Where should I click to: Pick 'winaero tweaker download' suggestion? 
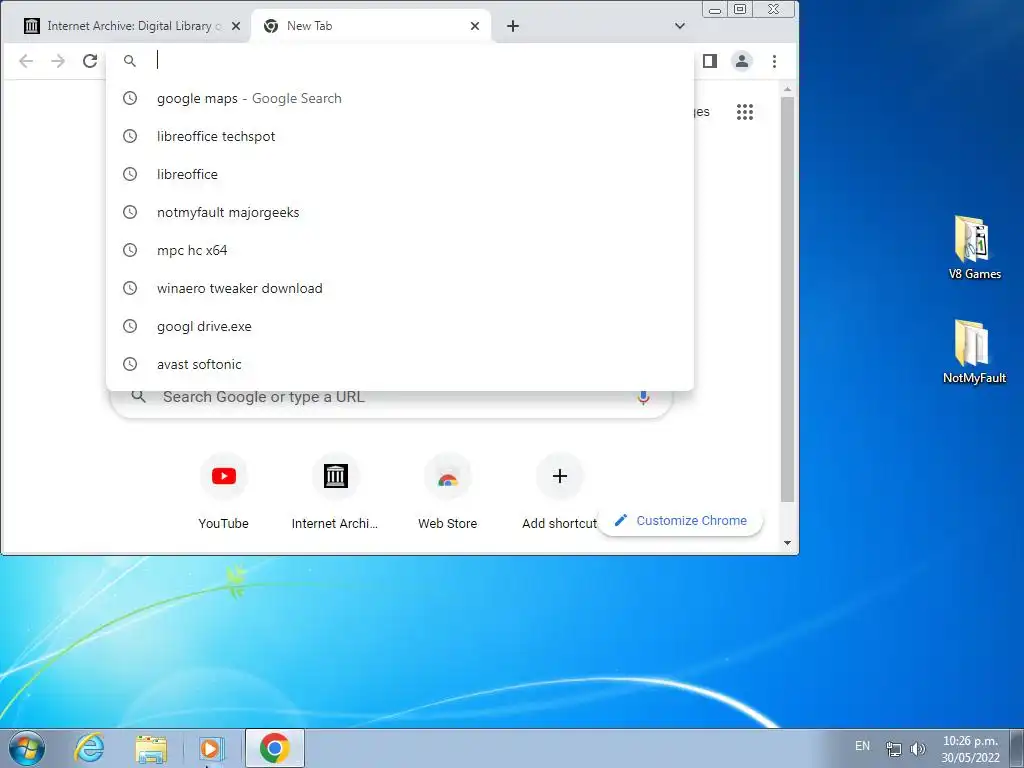pos(400,288)
